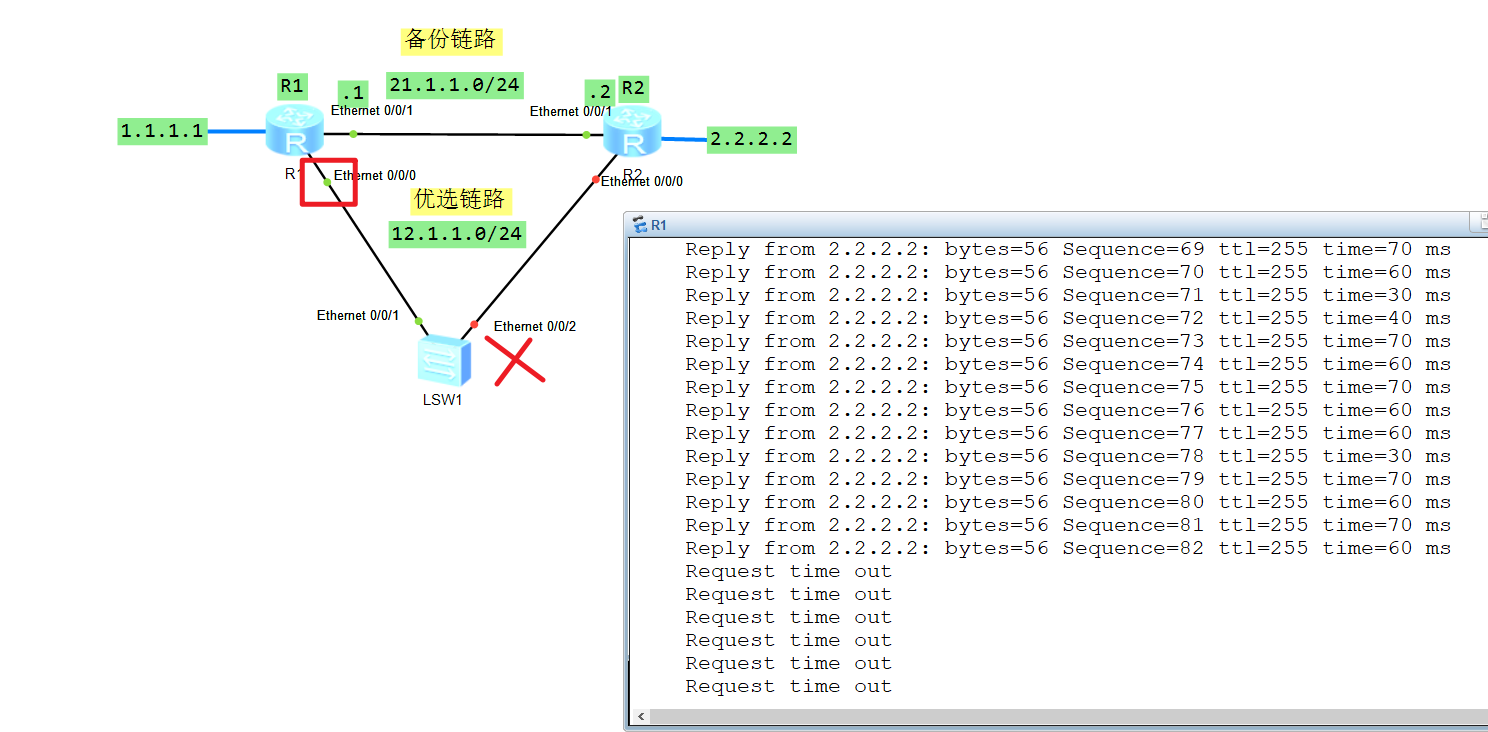Click the eNSP icon in R1 terminal title bar
Image resolution: width=1488 pixels, height=732 pixels.
coord(639,224)
